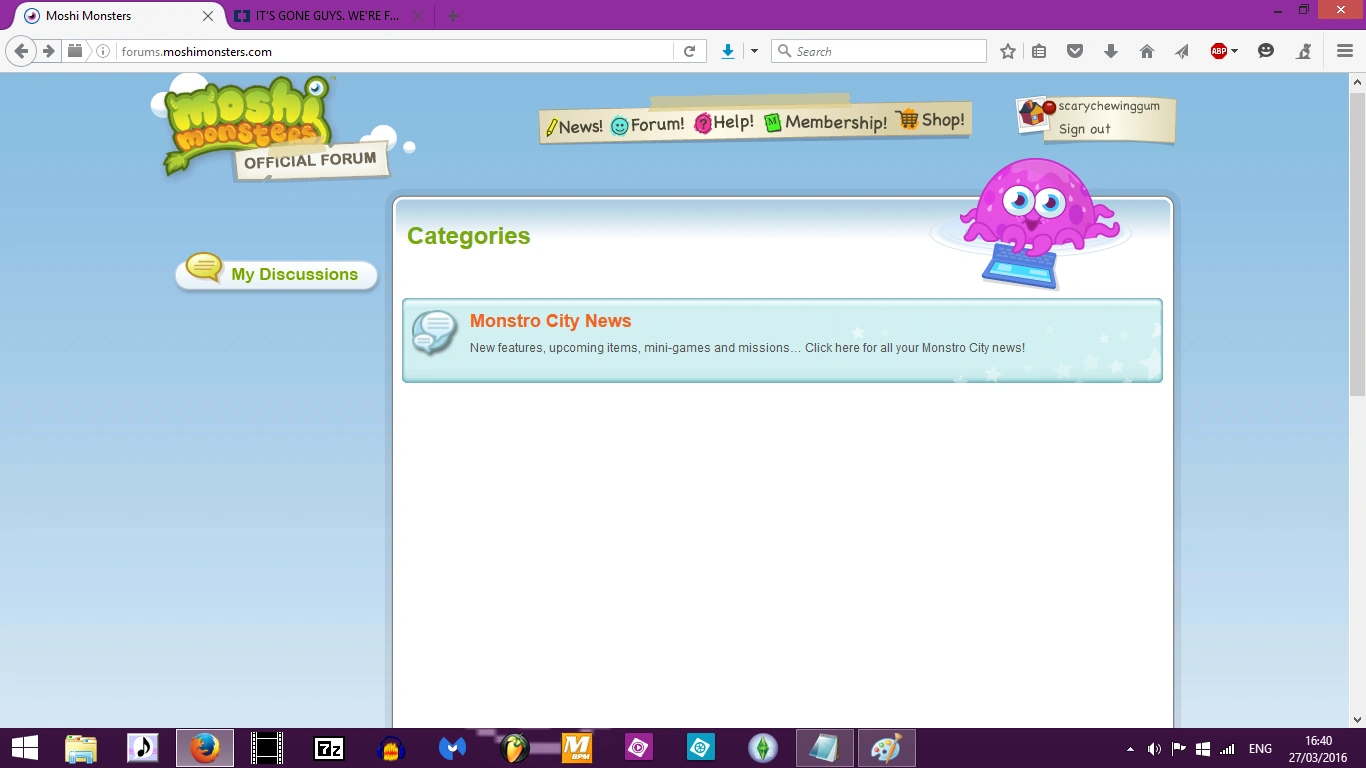Click the Adblock Plus ABP icon
Screen dimensions: 1366x768
pyautogui.click(x=1218, y=51)
